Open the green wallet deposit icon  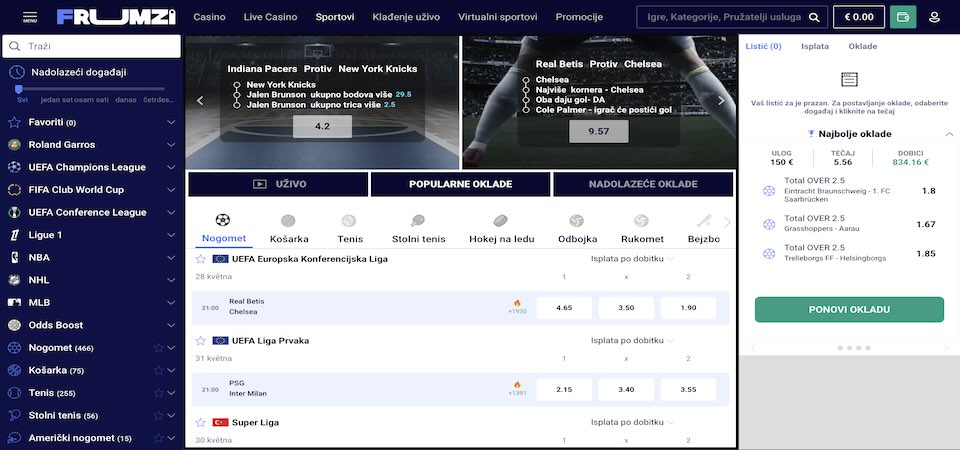coord(902,17)
